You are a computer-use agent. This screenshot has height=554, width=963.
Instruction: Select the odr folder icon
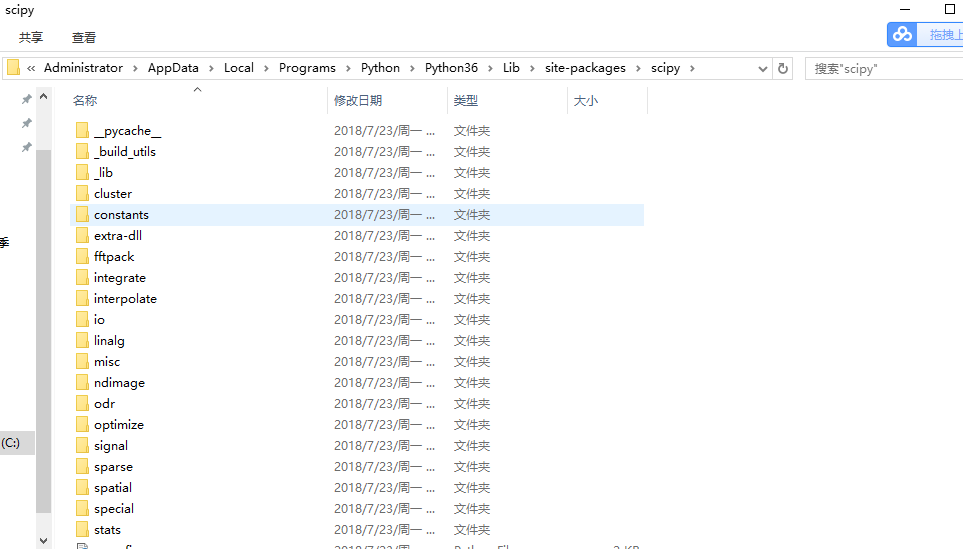[x=82, y=403]
